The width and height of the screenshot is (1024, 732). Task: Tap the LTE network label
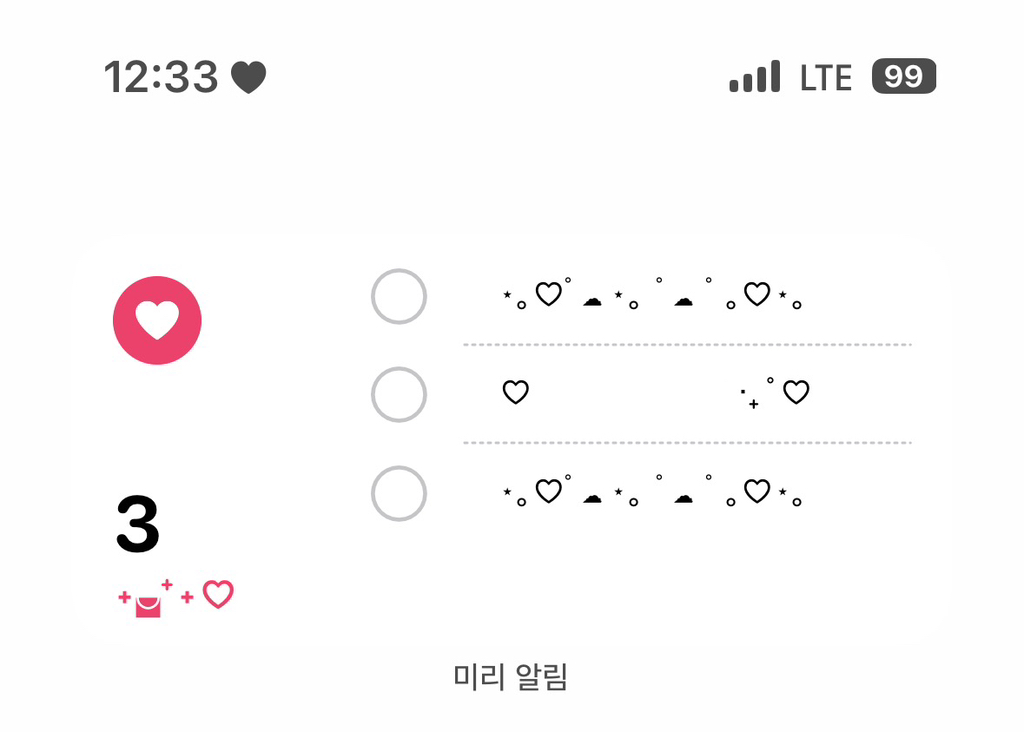[x=826, y=77]
